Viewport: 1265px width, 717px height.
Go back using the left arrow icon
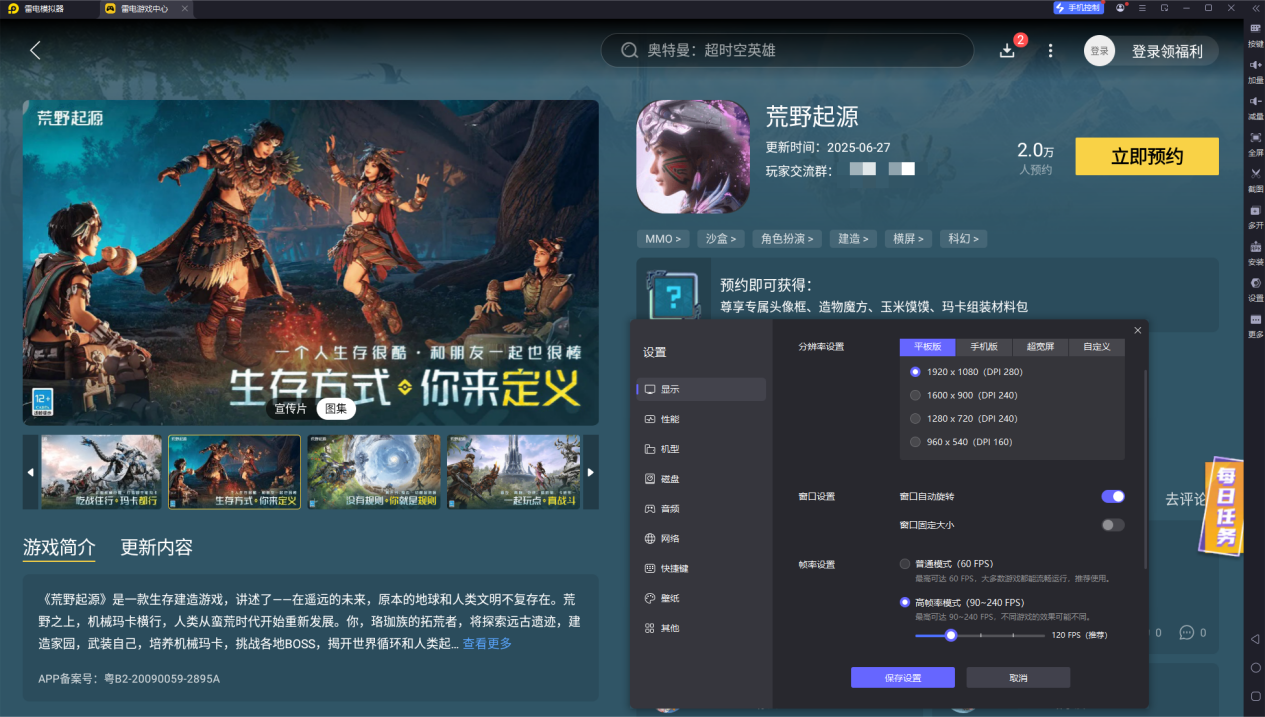pos(36,50)
